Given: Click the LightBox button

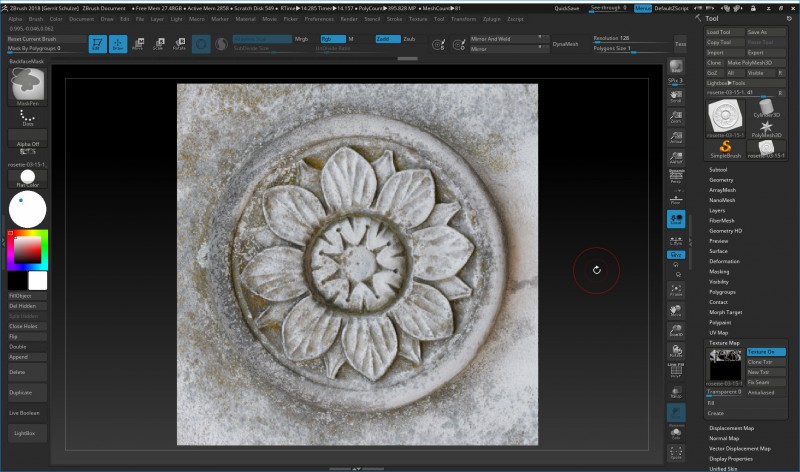Looking at the screenshot, I should (x=28, y=433).
